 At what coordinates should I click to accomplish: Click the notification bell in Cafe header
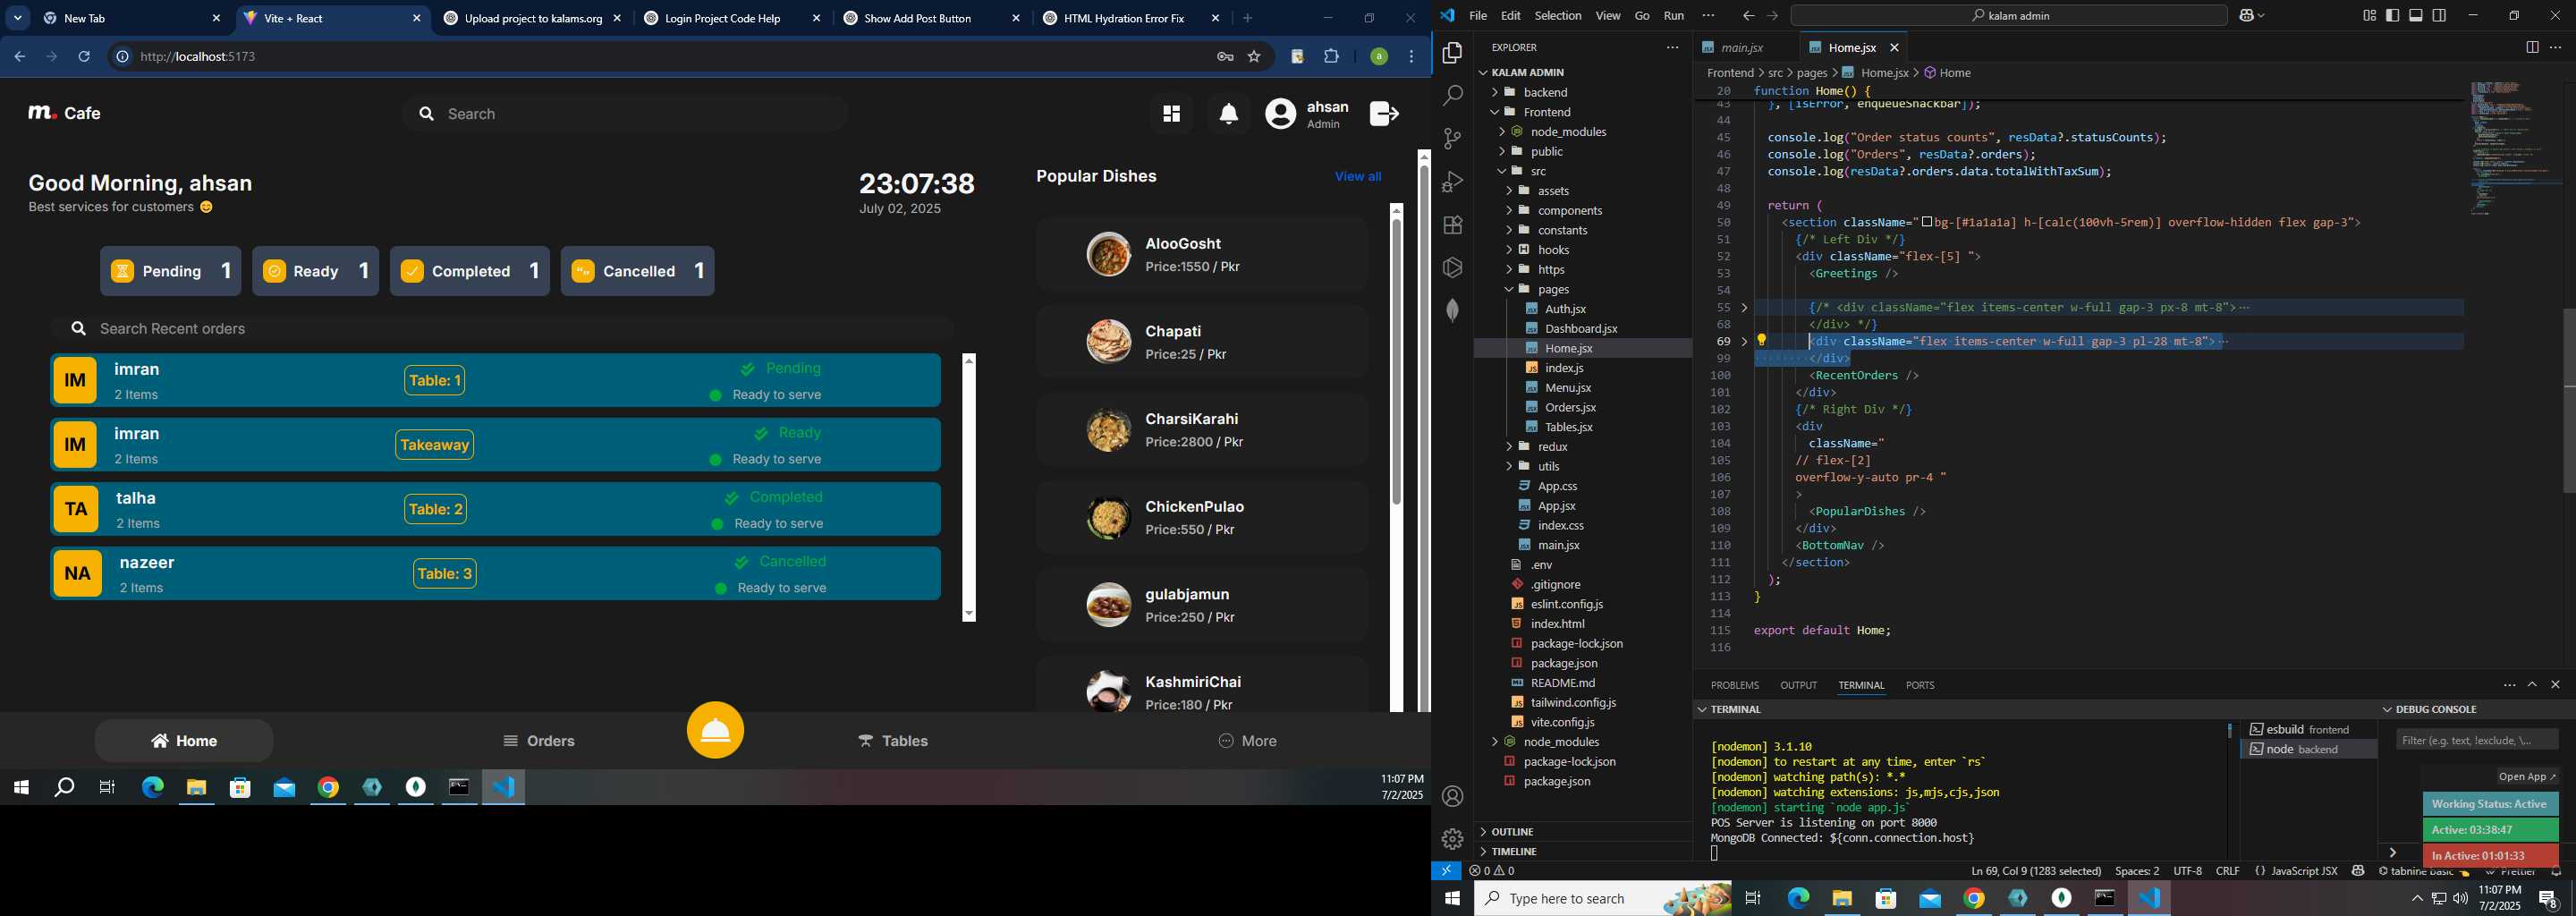(x=1229, y=114)
